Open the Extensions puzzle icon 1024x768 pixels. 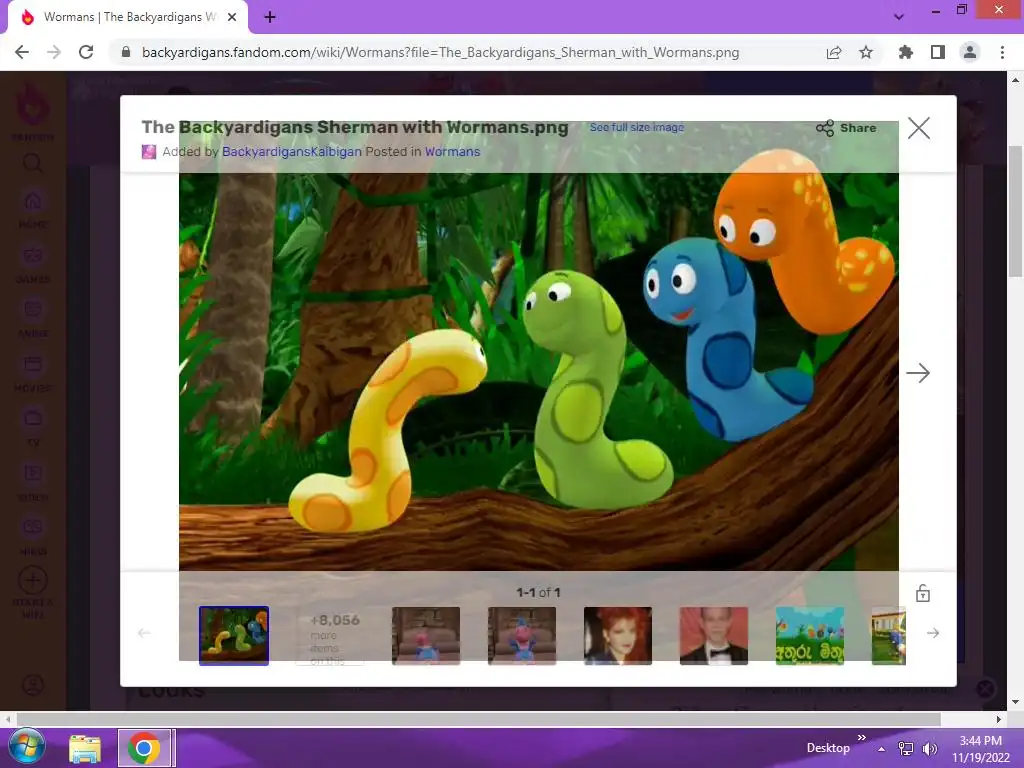[x=905, y=52]
